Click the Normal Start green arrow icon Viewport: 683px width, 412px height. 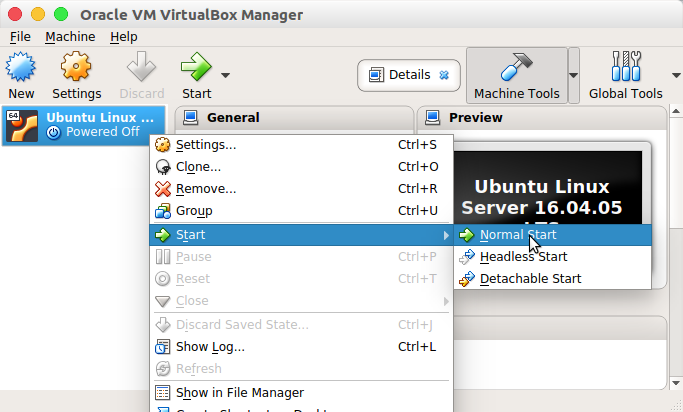click(x=467, y=235)
